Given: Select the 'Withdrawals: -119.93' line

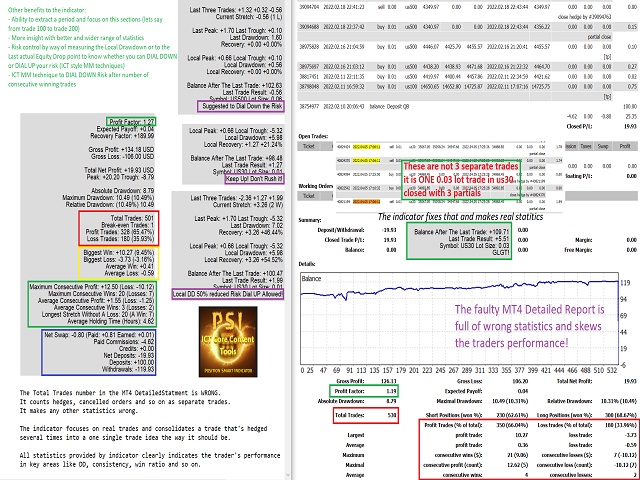Looking at the screenshot, I should click(x=128, y=369).
